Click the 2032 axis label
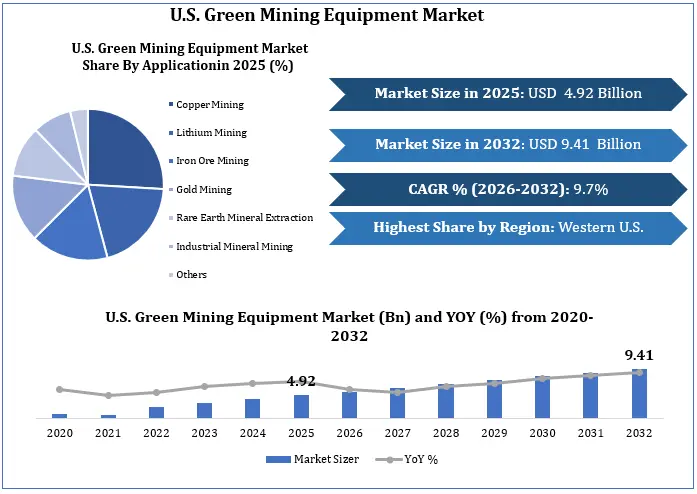This screenshot has width=697, height=494. [x=639, y=433]
